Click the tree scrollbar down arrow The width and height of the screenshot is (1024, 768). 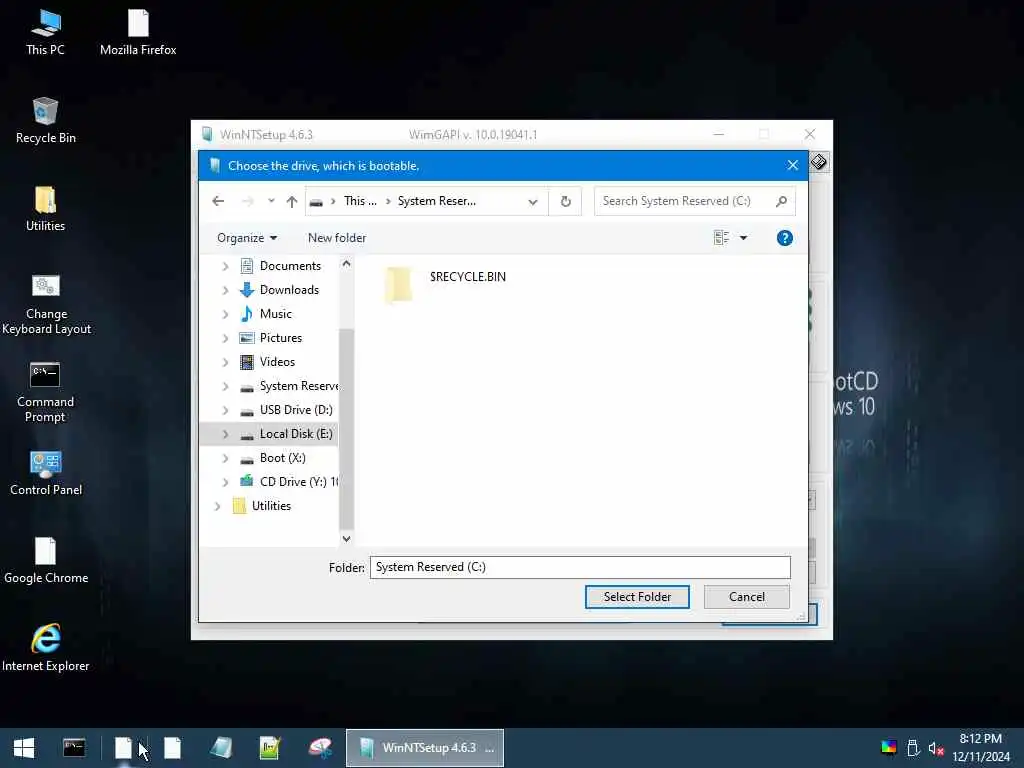tap(347, 539)
